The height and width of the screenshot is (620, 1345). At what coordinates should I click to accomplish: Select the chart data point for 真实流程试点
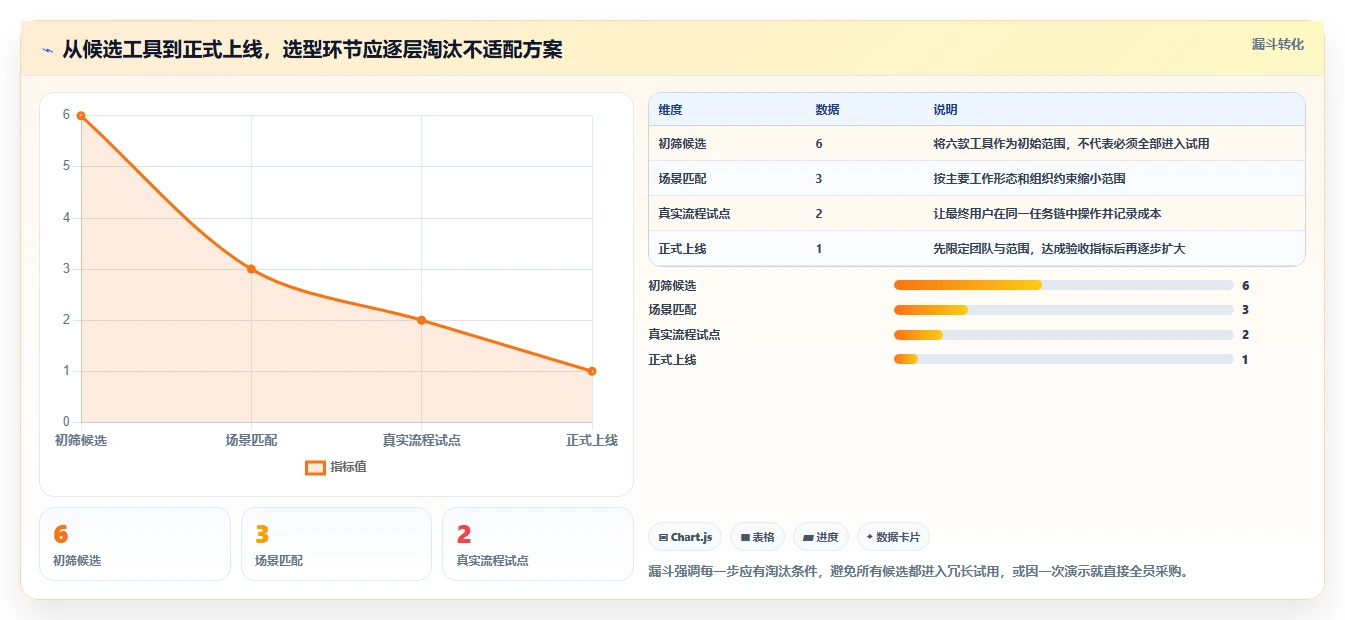click(421, 320)
